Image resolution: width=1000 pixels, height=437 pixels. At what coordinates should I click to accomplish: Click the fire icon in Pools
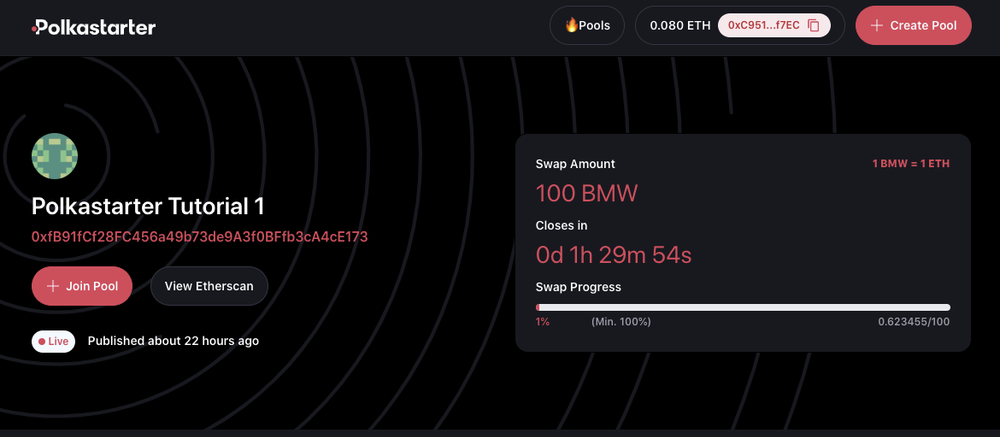click(571, 26)
